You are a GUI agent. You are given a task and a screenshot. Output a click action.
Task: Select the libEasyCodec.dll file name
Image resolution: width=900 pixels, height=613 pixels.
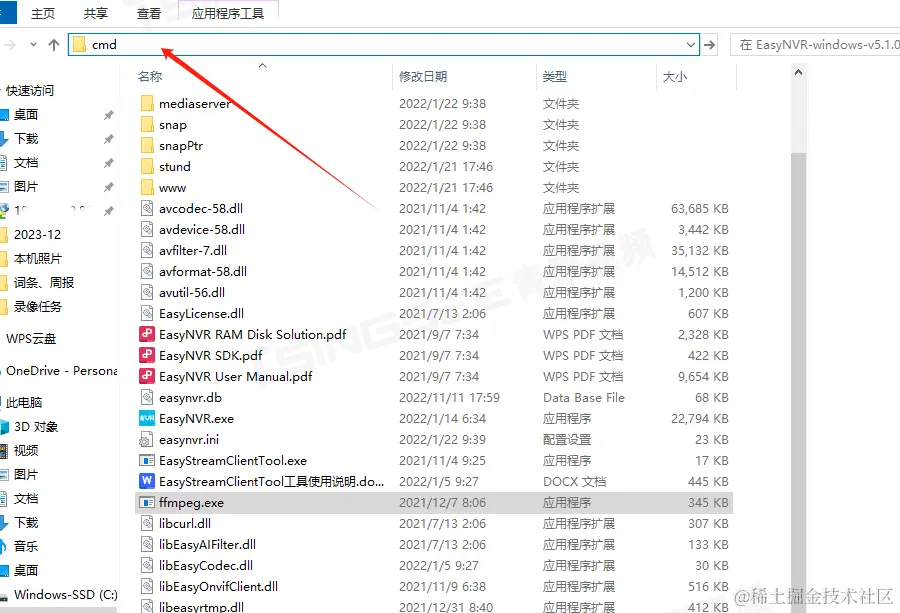205,565
